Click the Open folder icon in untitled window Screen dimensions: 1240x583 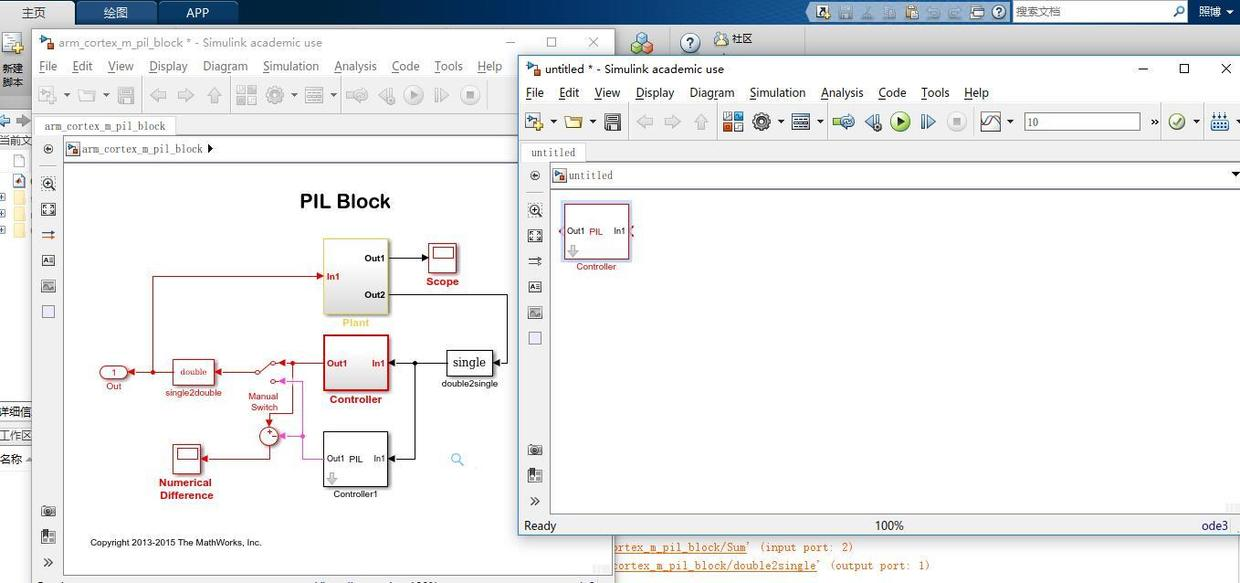point(573,122)
